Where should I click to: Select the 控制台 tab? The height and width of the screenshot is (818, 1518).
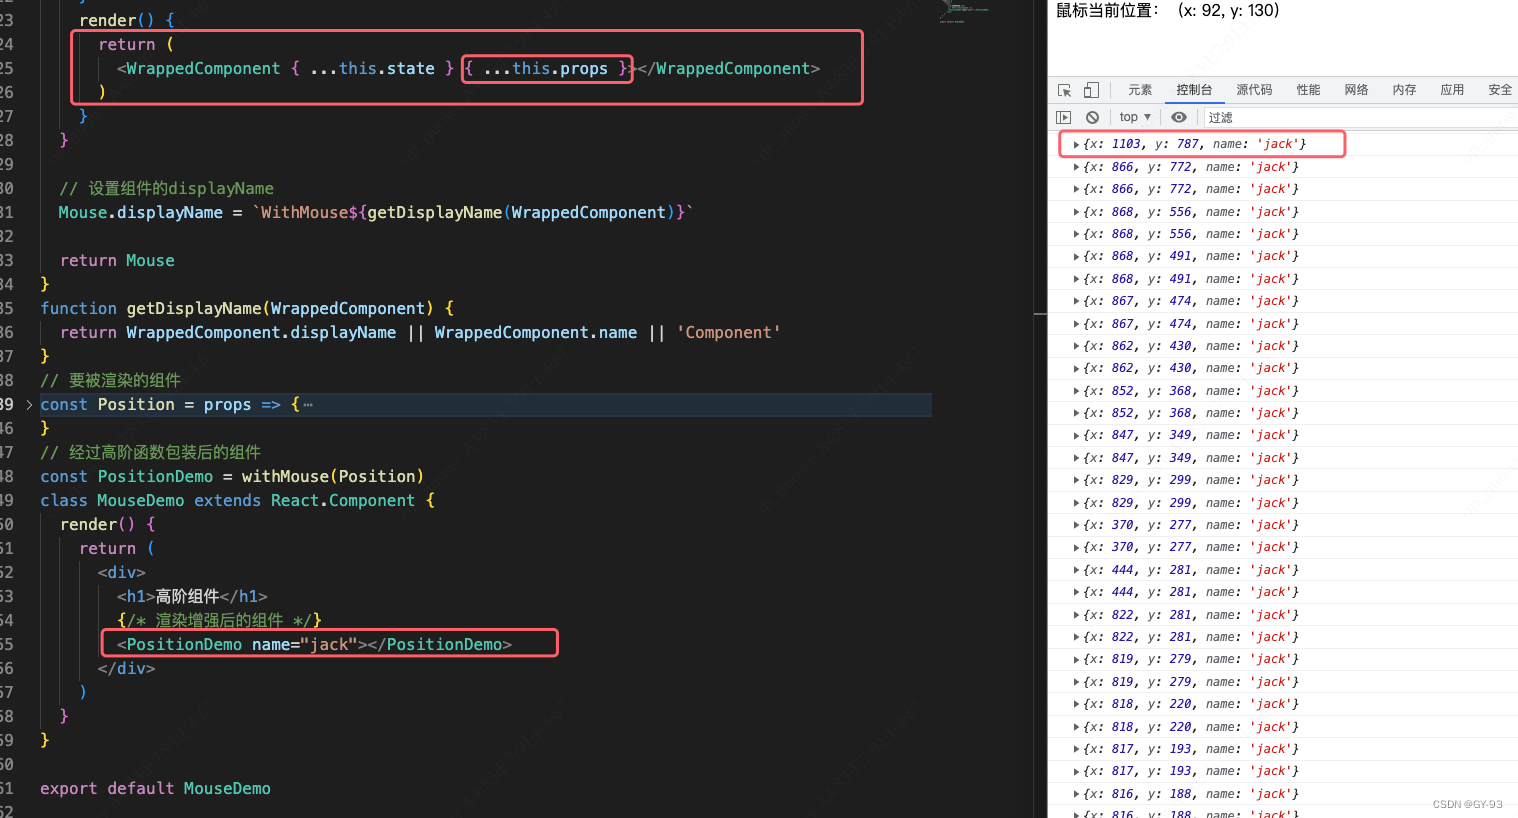click(1194, 90)
